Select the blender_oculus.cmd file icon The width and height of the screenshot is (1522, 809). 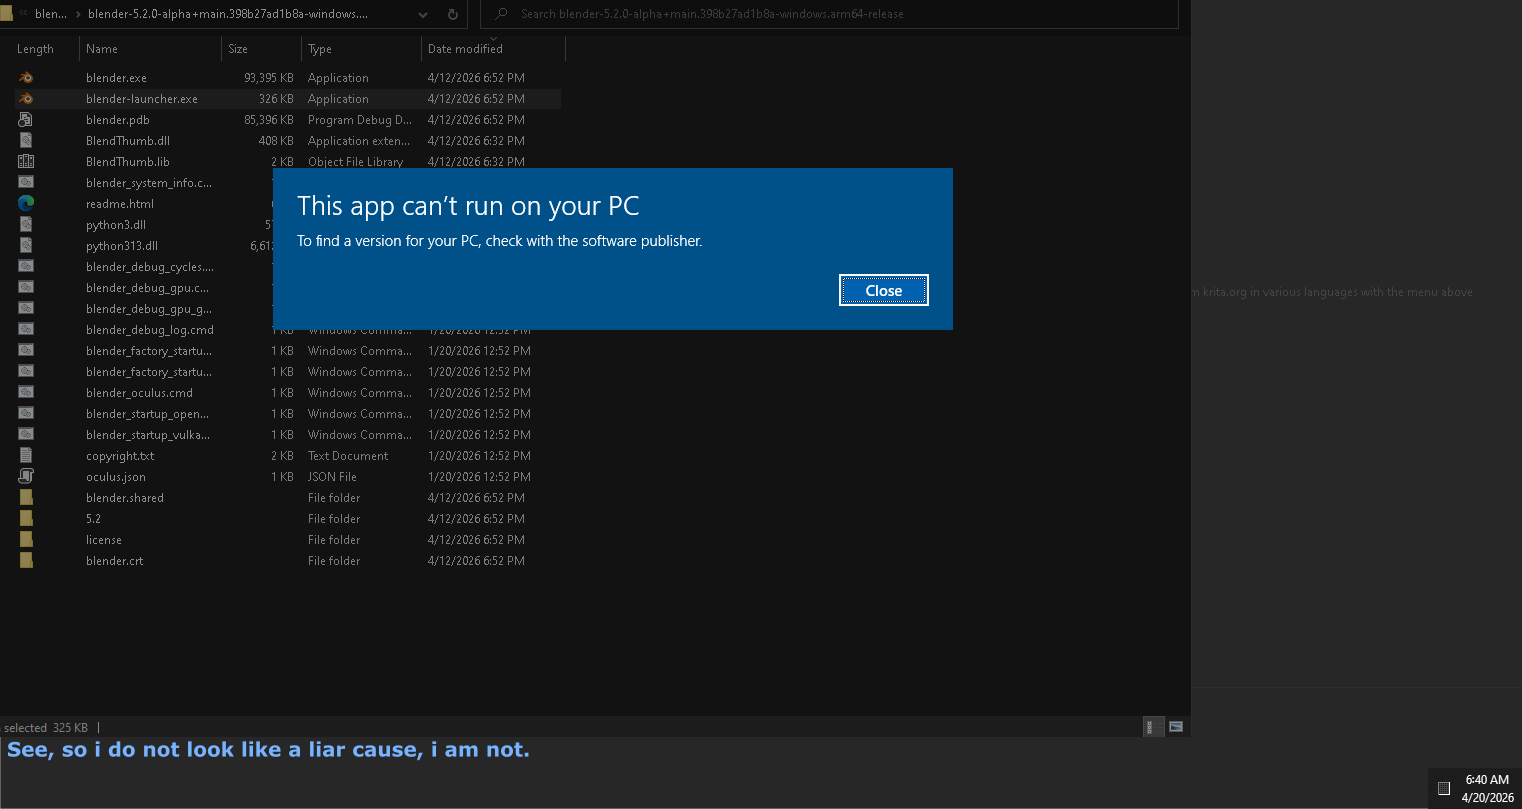point(26,392)
